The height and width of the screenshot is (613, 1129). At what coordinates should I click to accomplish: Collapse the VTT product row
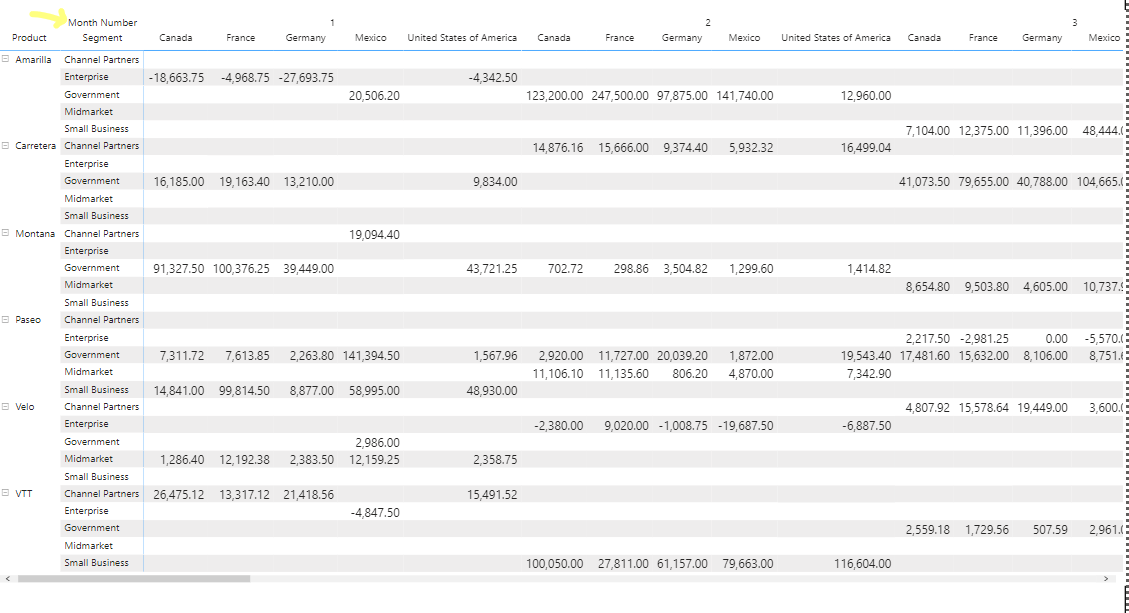click(6, 493)
